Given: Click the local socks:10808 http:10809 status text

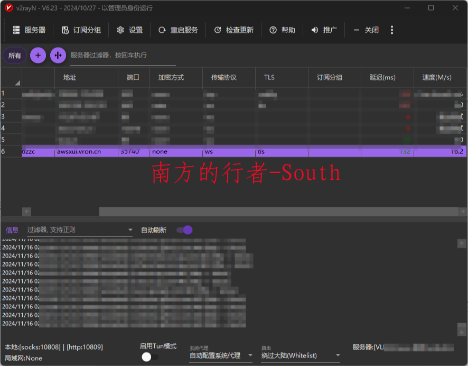Looking at the screenshot, I should 54,347.
